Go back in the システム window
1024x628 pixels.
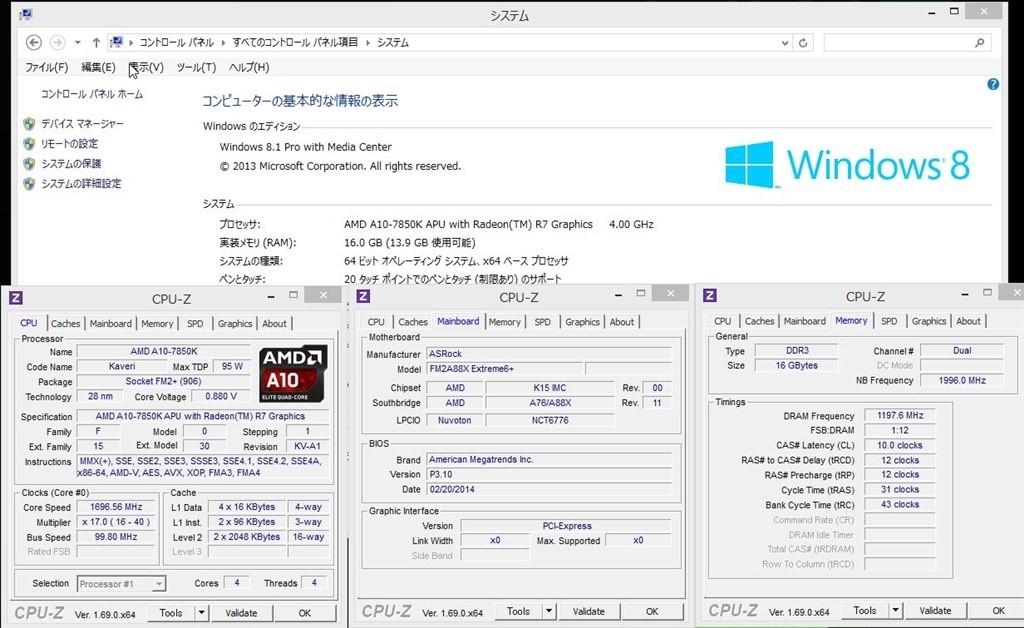click(x=33, y=42)
